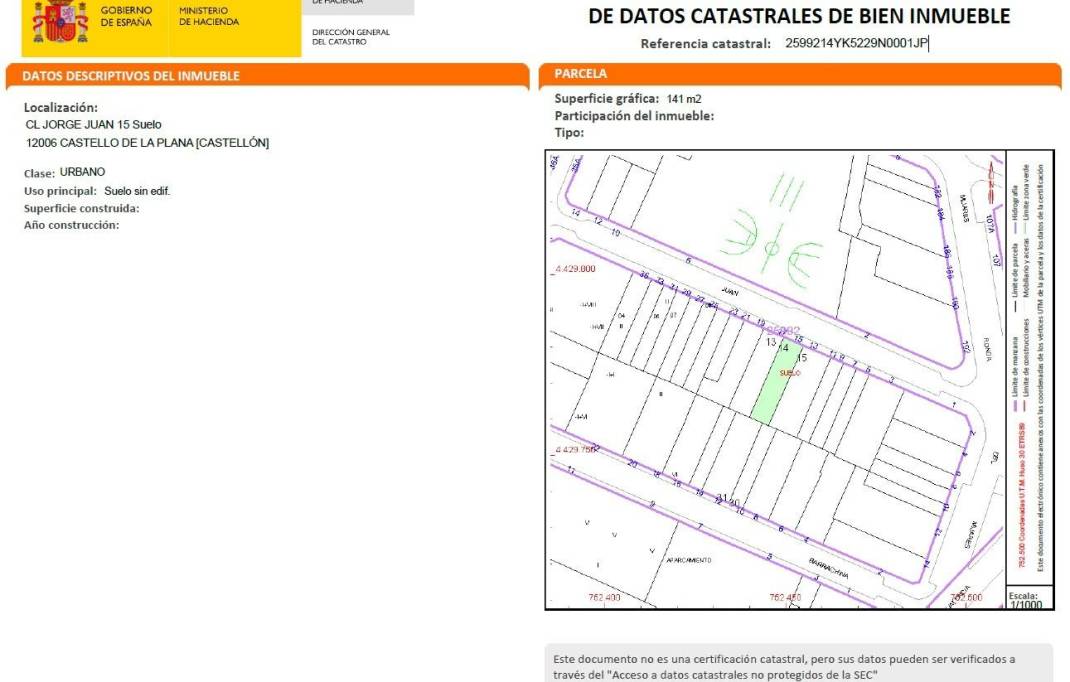Click the 'Localización:' label
Screen dimensions: 1070x682
(61, 107)
